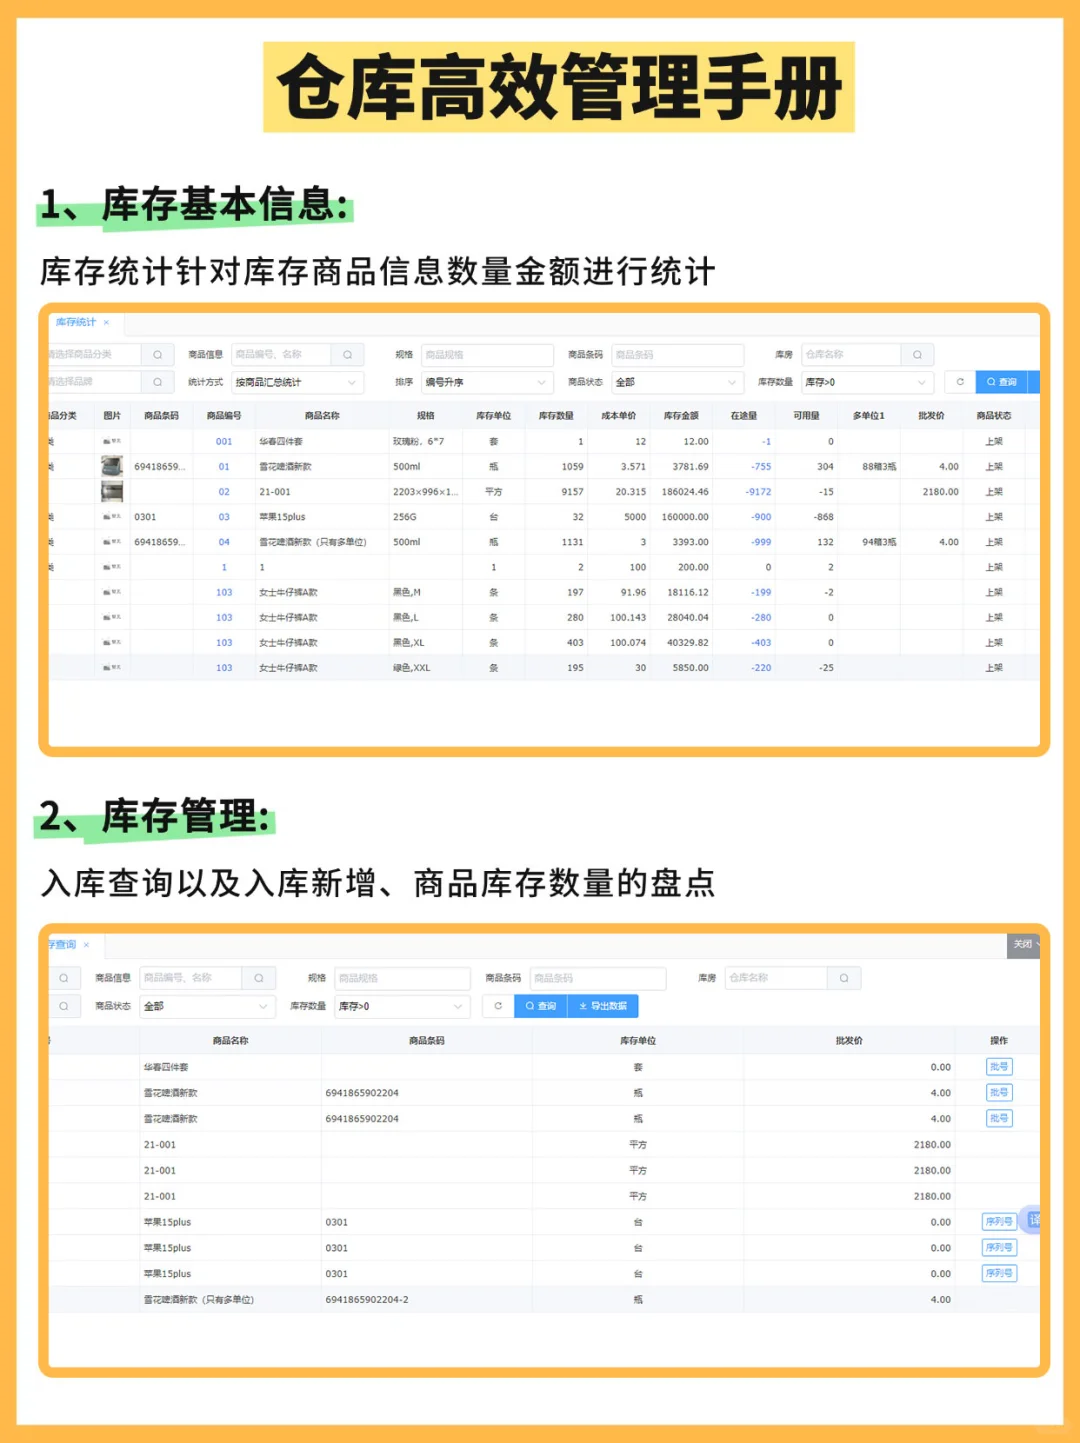The image size is (1080, 1443).
Task: Click the 库房 warehouse search magnifier icon
Action: [x=917, y=354]
